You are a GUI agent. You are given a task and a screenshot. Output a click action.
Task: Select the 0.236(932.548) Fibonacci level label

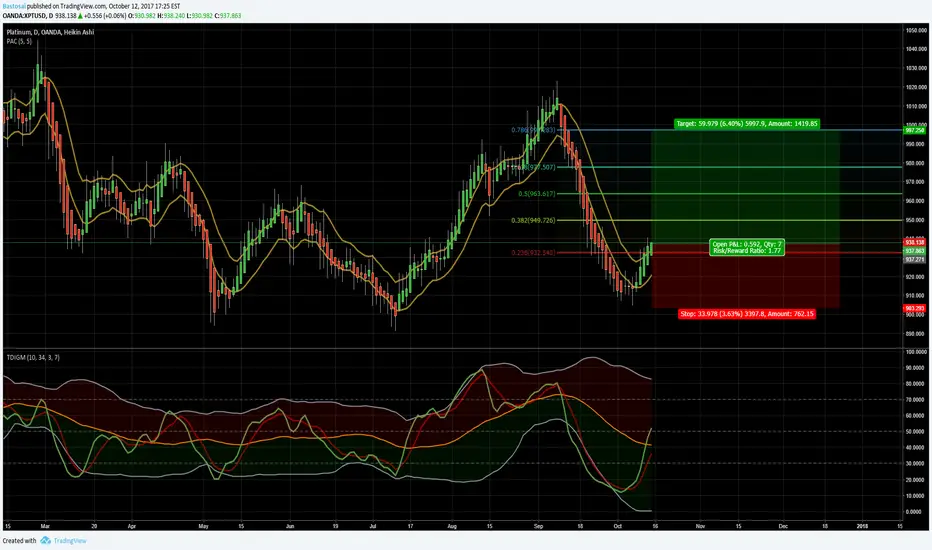[x=533, y=253]
